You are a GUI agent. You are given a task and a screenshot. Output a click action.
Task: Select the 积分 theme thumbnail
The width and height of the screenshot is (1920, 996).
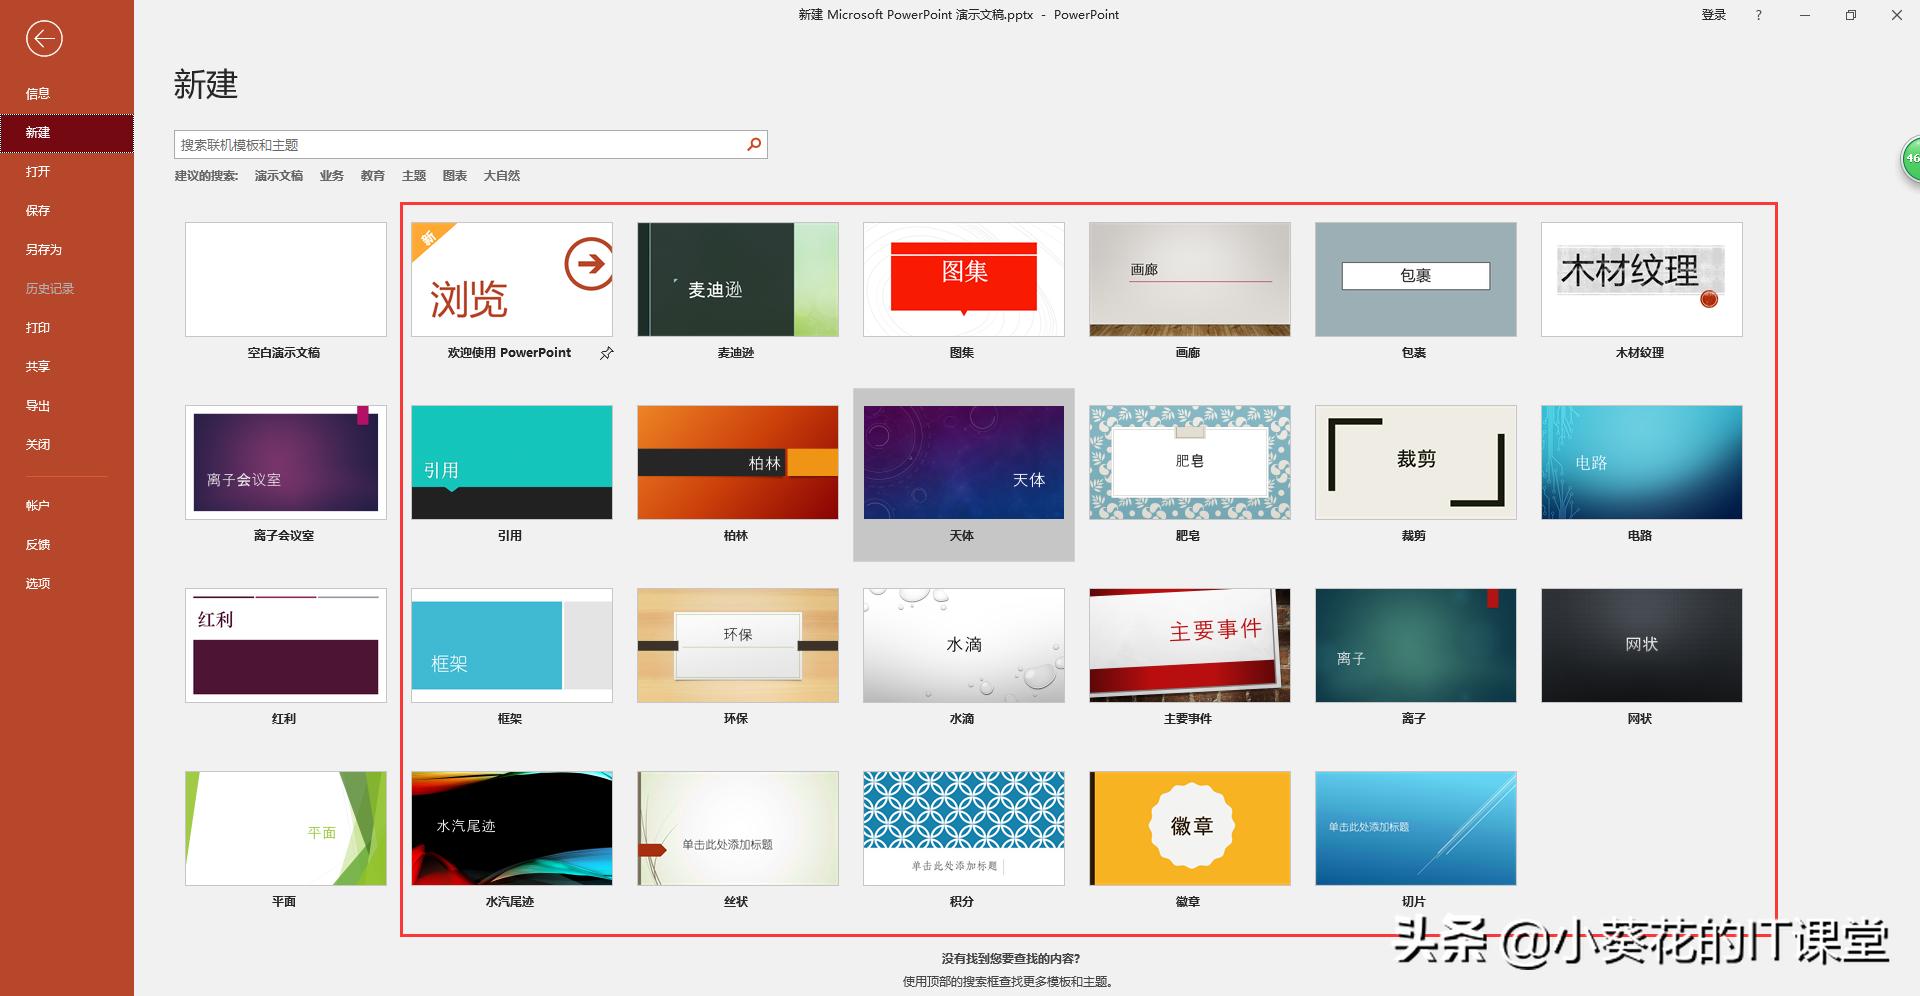coord(964,828)
